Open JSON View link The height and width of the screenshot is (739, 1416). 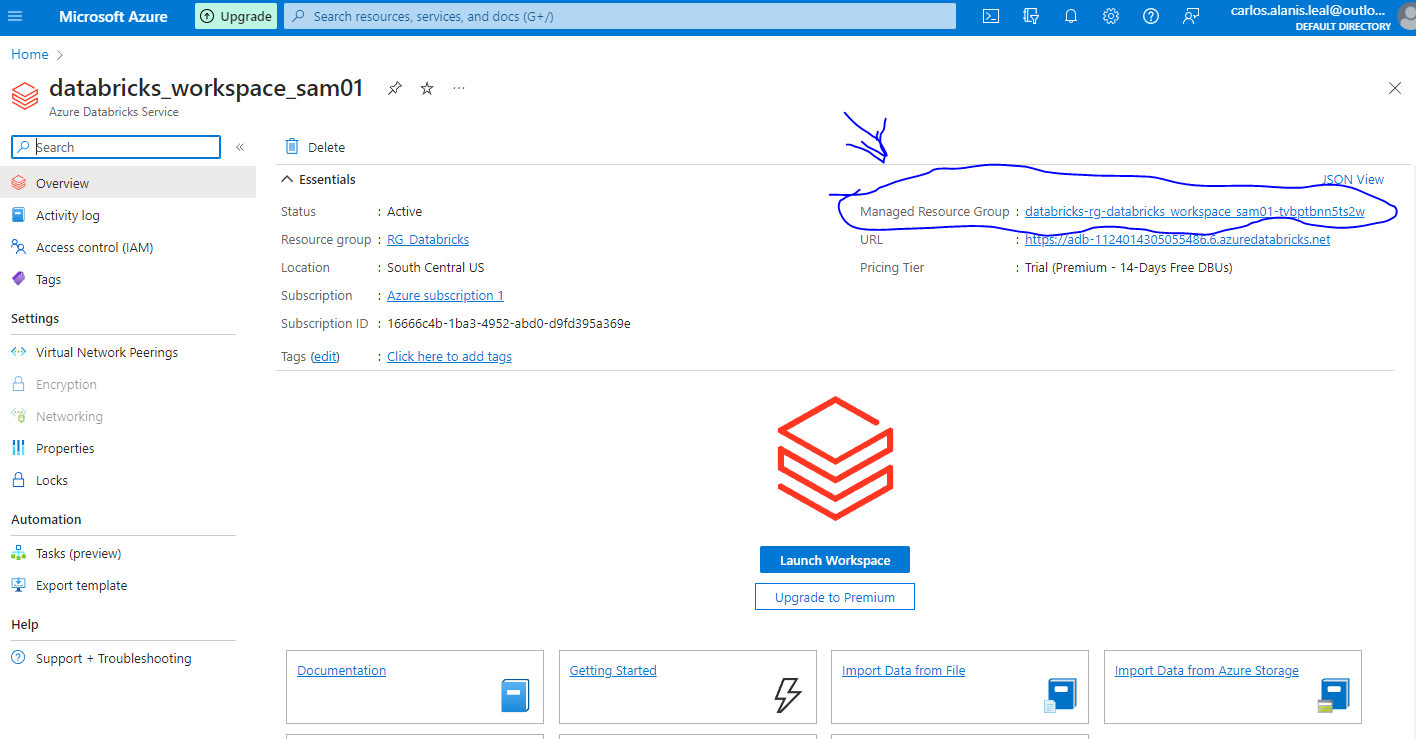click(x=1353, y=180)
